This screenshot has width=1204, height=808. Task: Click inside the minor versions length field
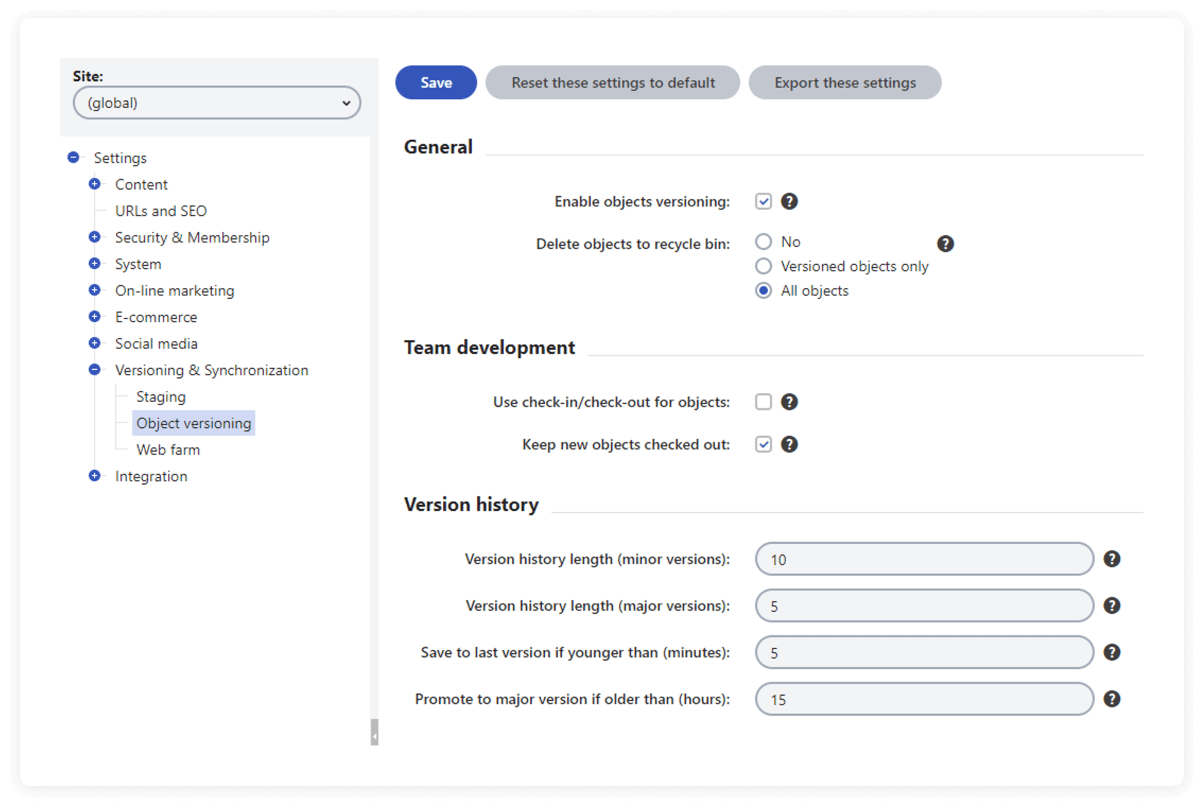[x=923, y=559]
